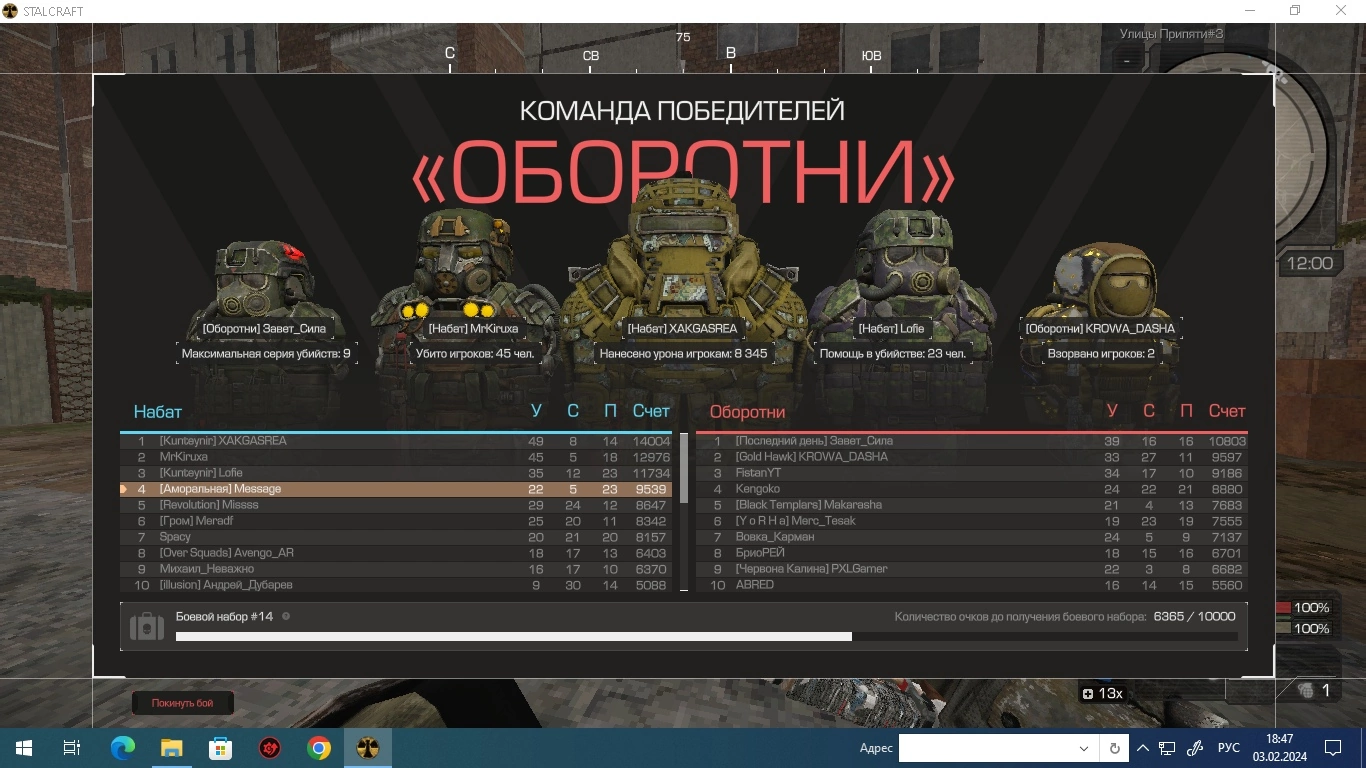Image resolution: width=1366 pixels, height=768 pixels.
Task: Select the ABRED scoreboard row
Action: pyautogui.click(x=972, y=585)
